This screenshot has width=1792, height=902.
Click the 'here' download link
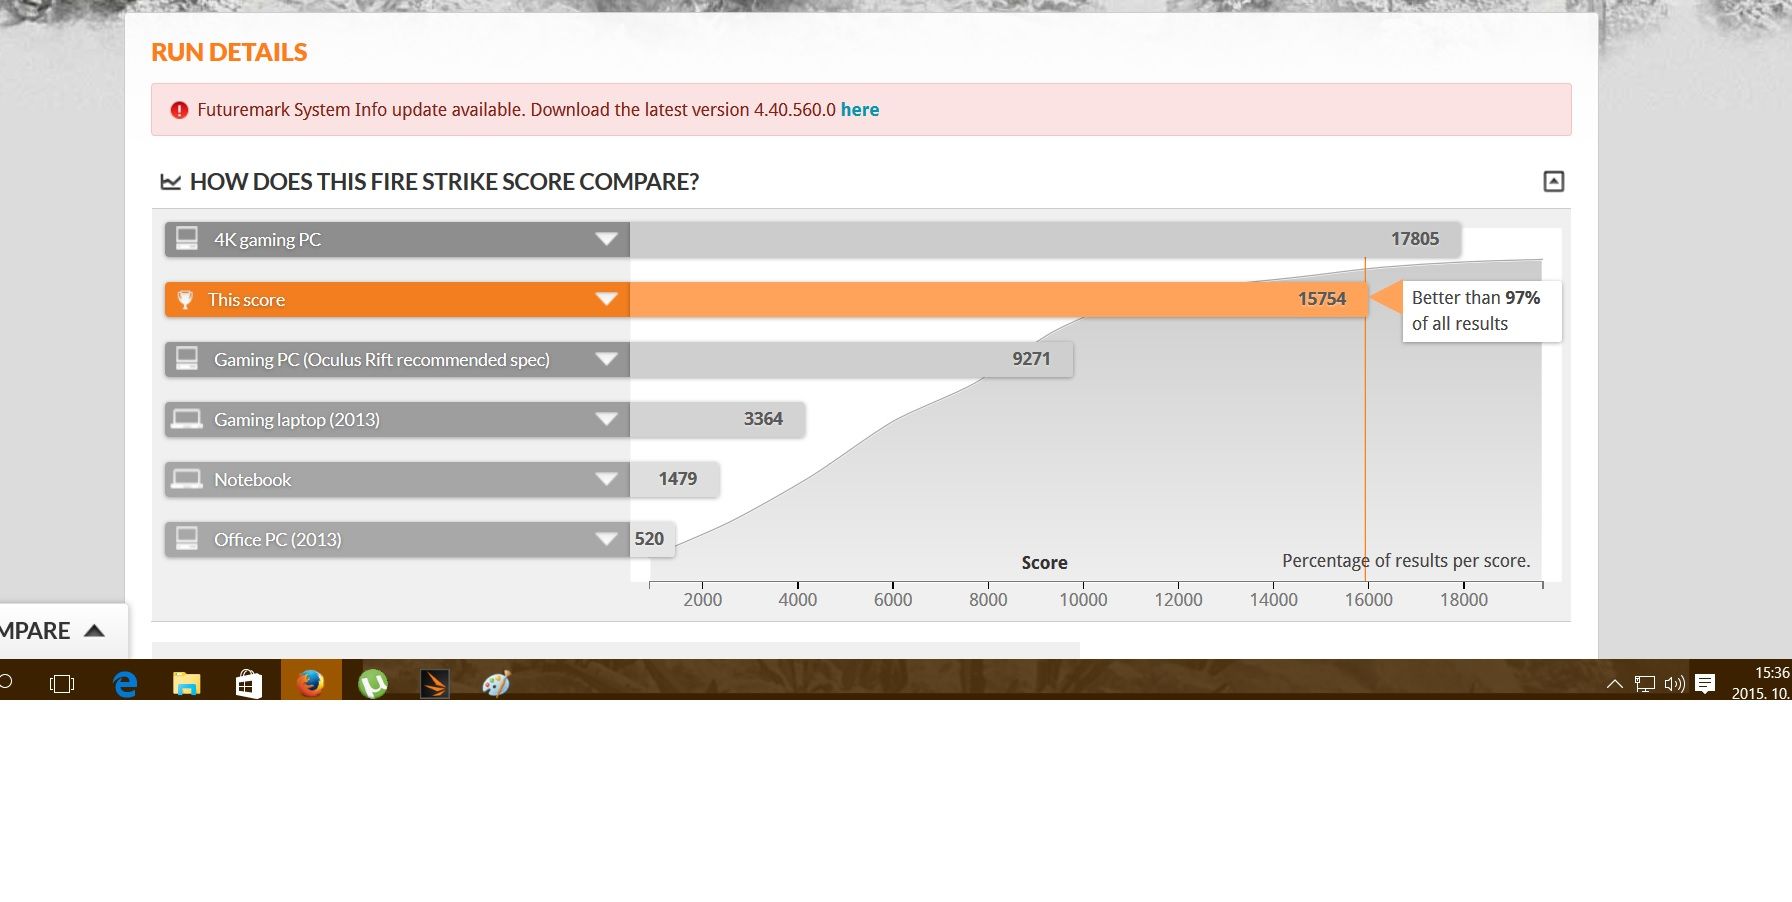pos(860,110)
